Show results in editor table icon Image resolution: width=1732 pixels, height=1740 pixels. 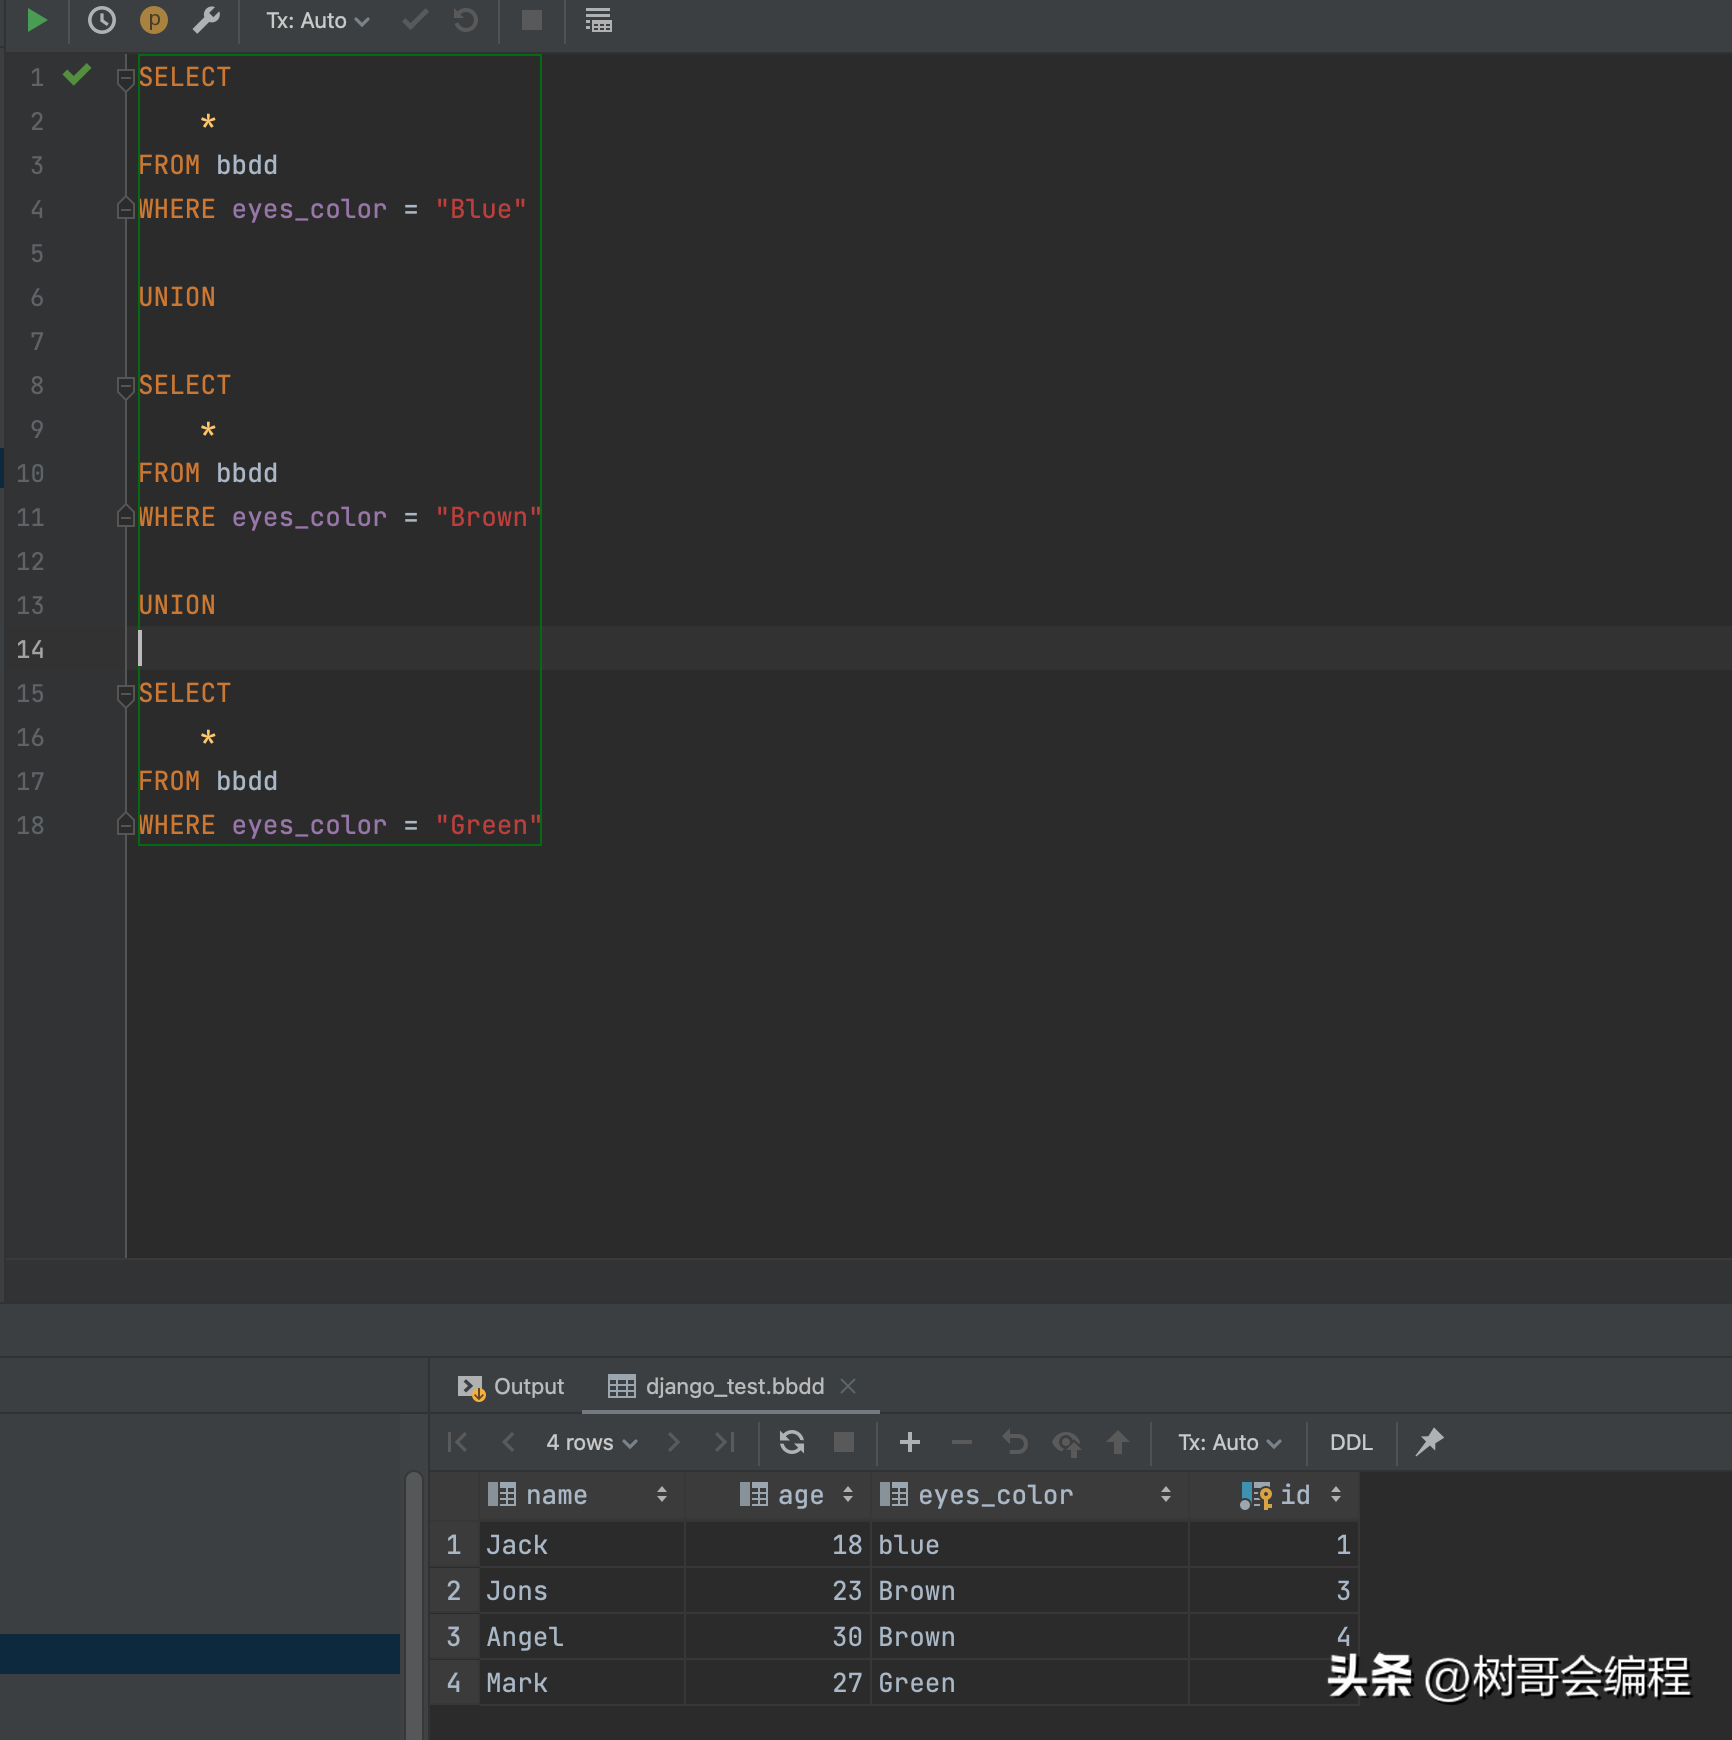598,20
